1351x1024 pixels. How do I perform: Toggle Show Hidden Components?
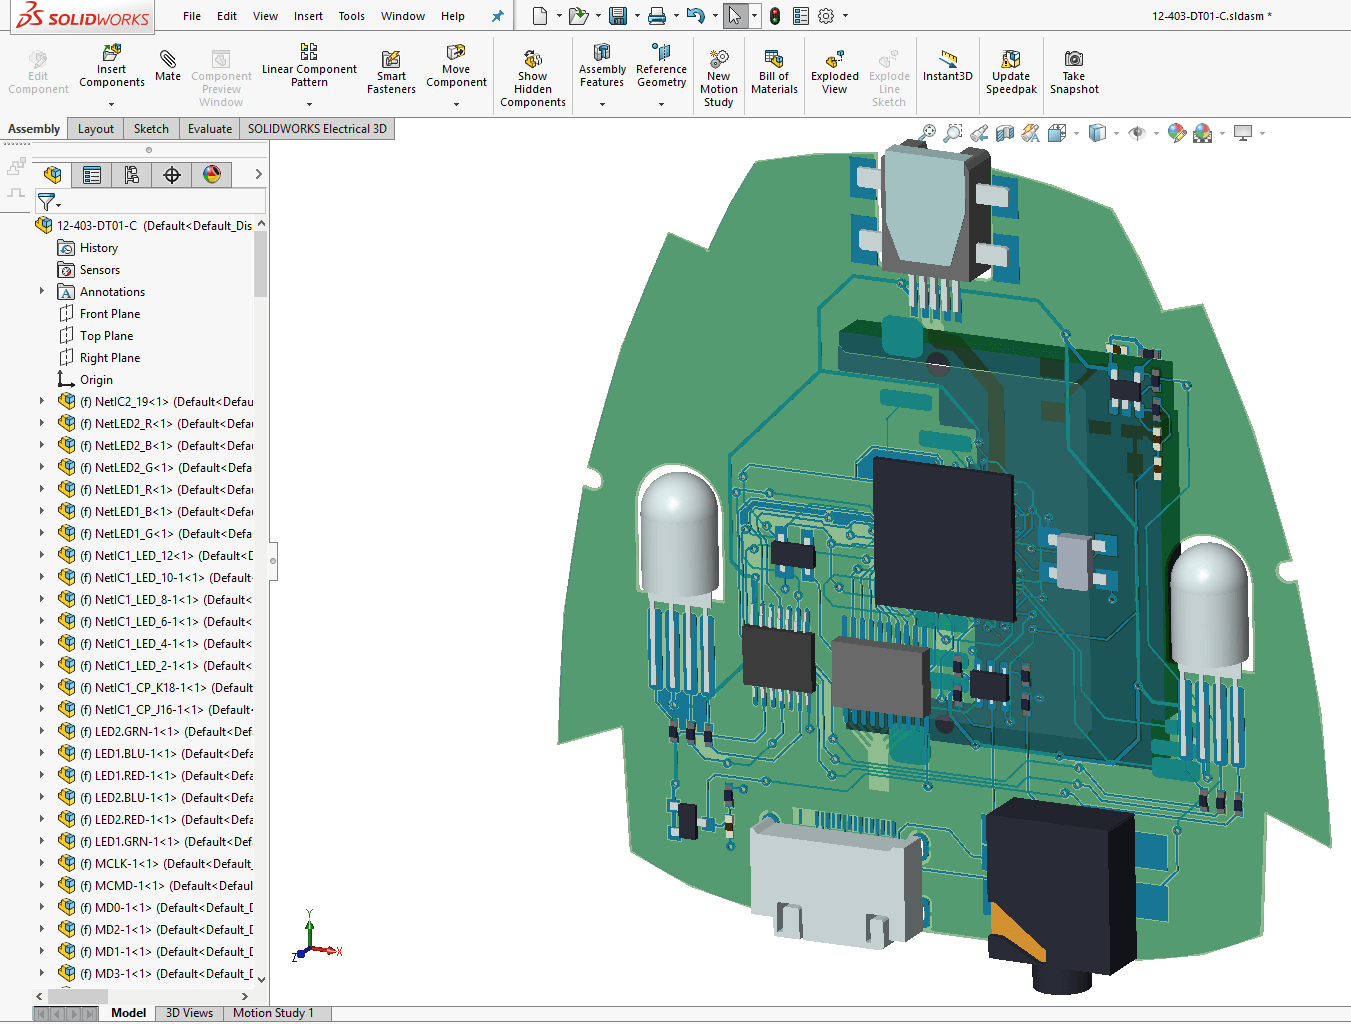click(x=533, y=78)
